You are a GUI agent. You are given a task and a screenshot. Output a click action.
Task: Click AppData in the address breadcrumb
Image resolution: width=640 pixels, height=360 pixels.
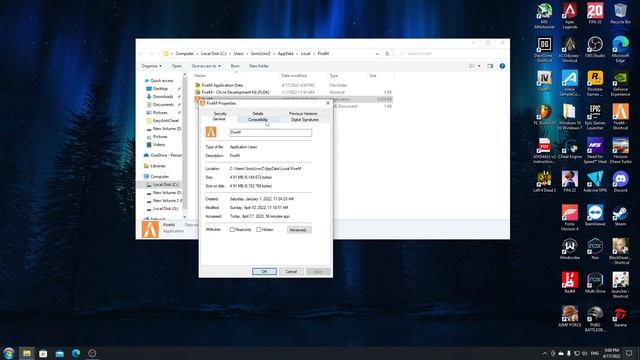285,54
